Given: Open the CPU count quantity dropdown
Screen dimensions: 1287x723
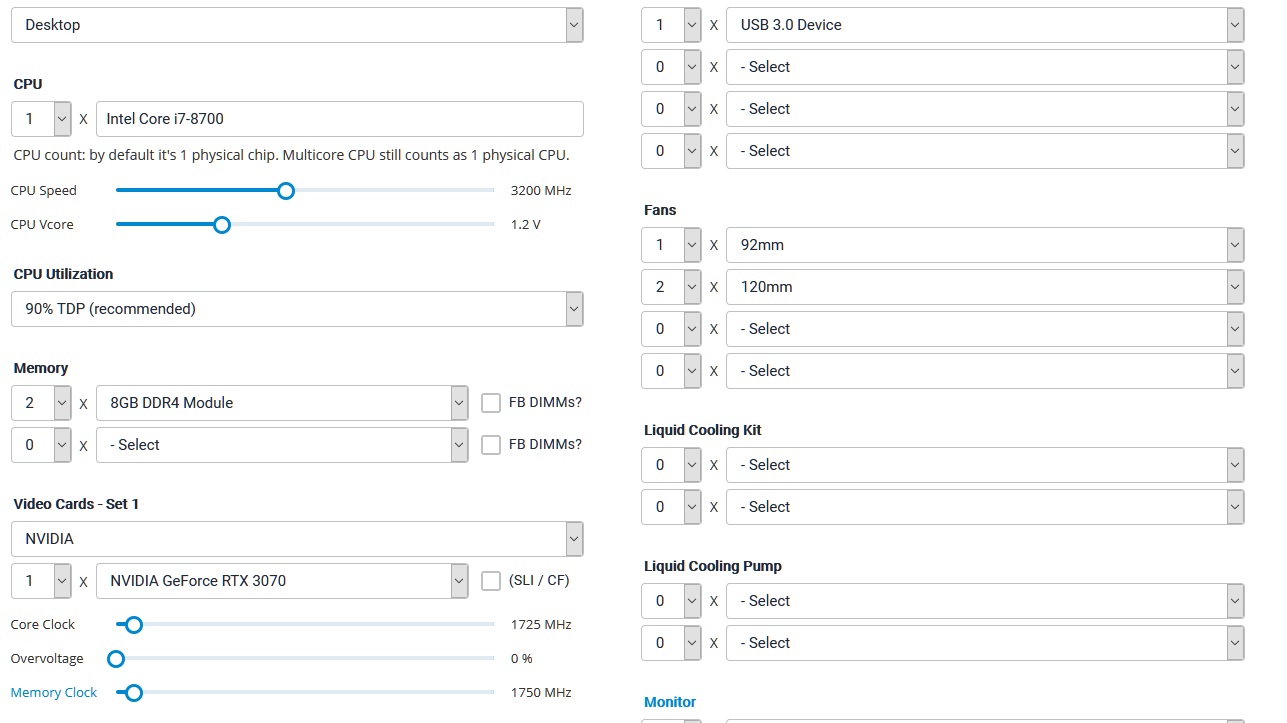Looking at the screenshot, I should pos(41,119).
